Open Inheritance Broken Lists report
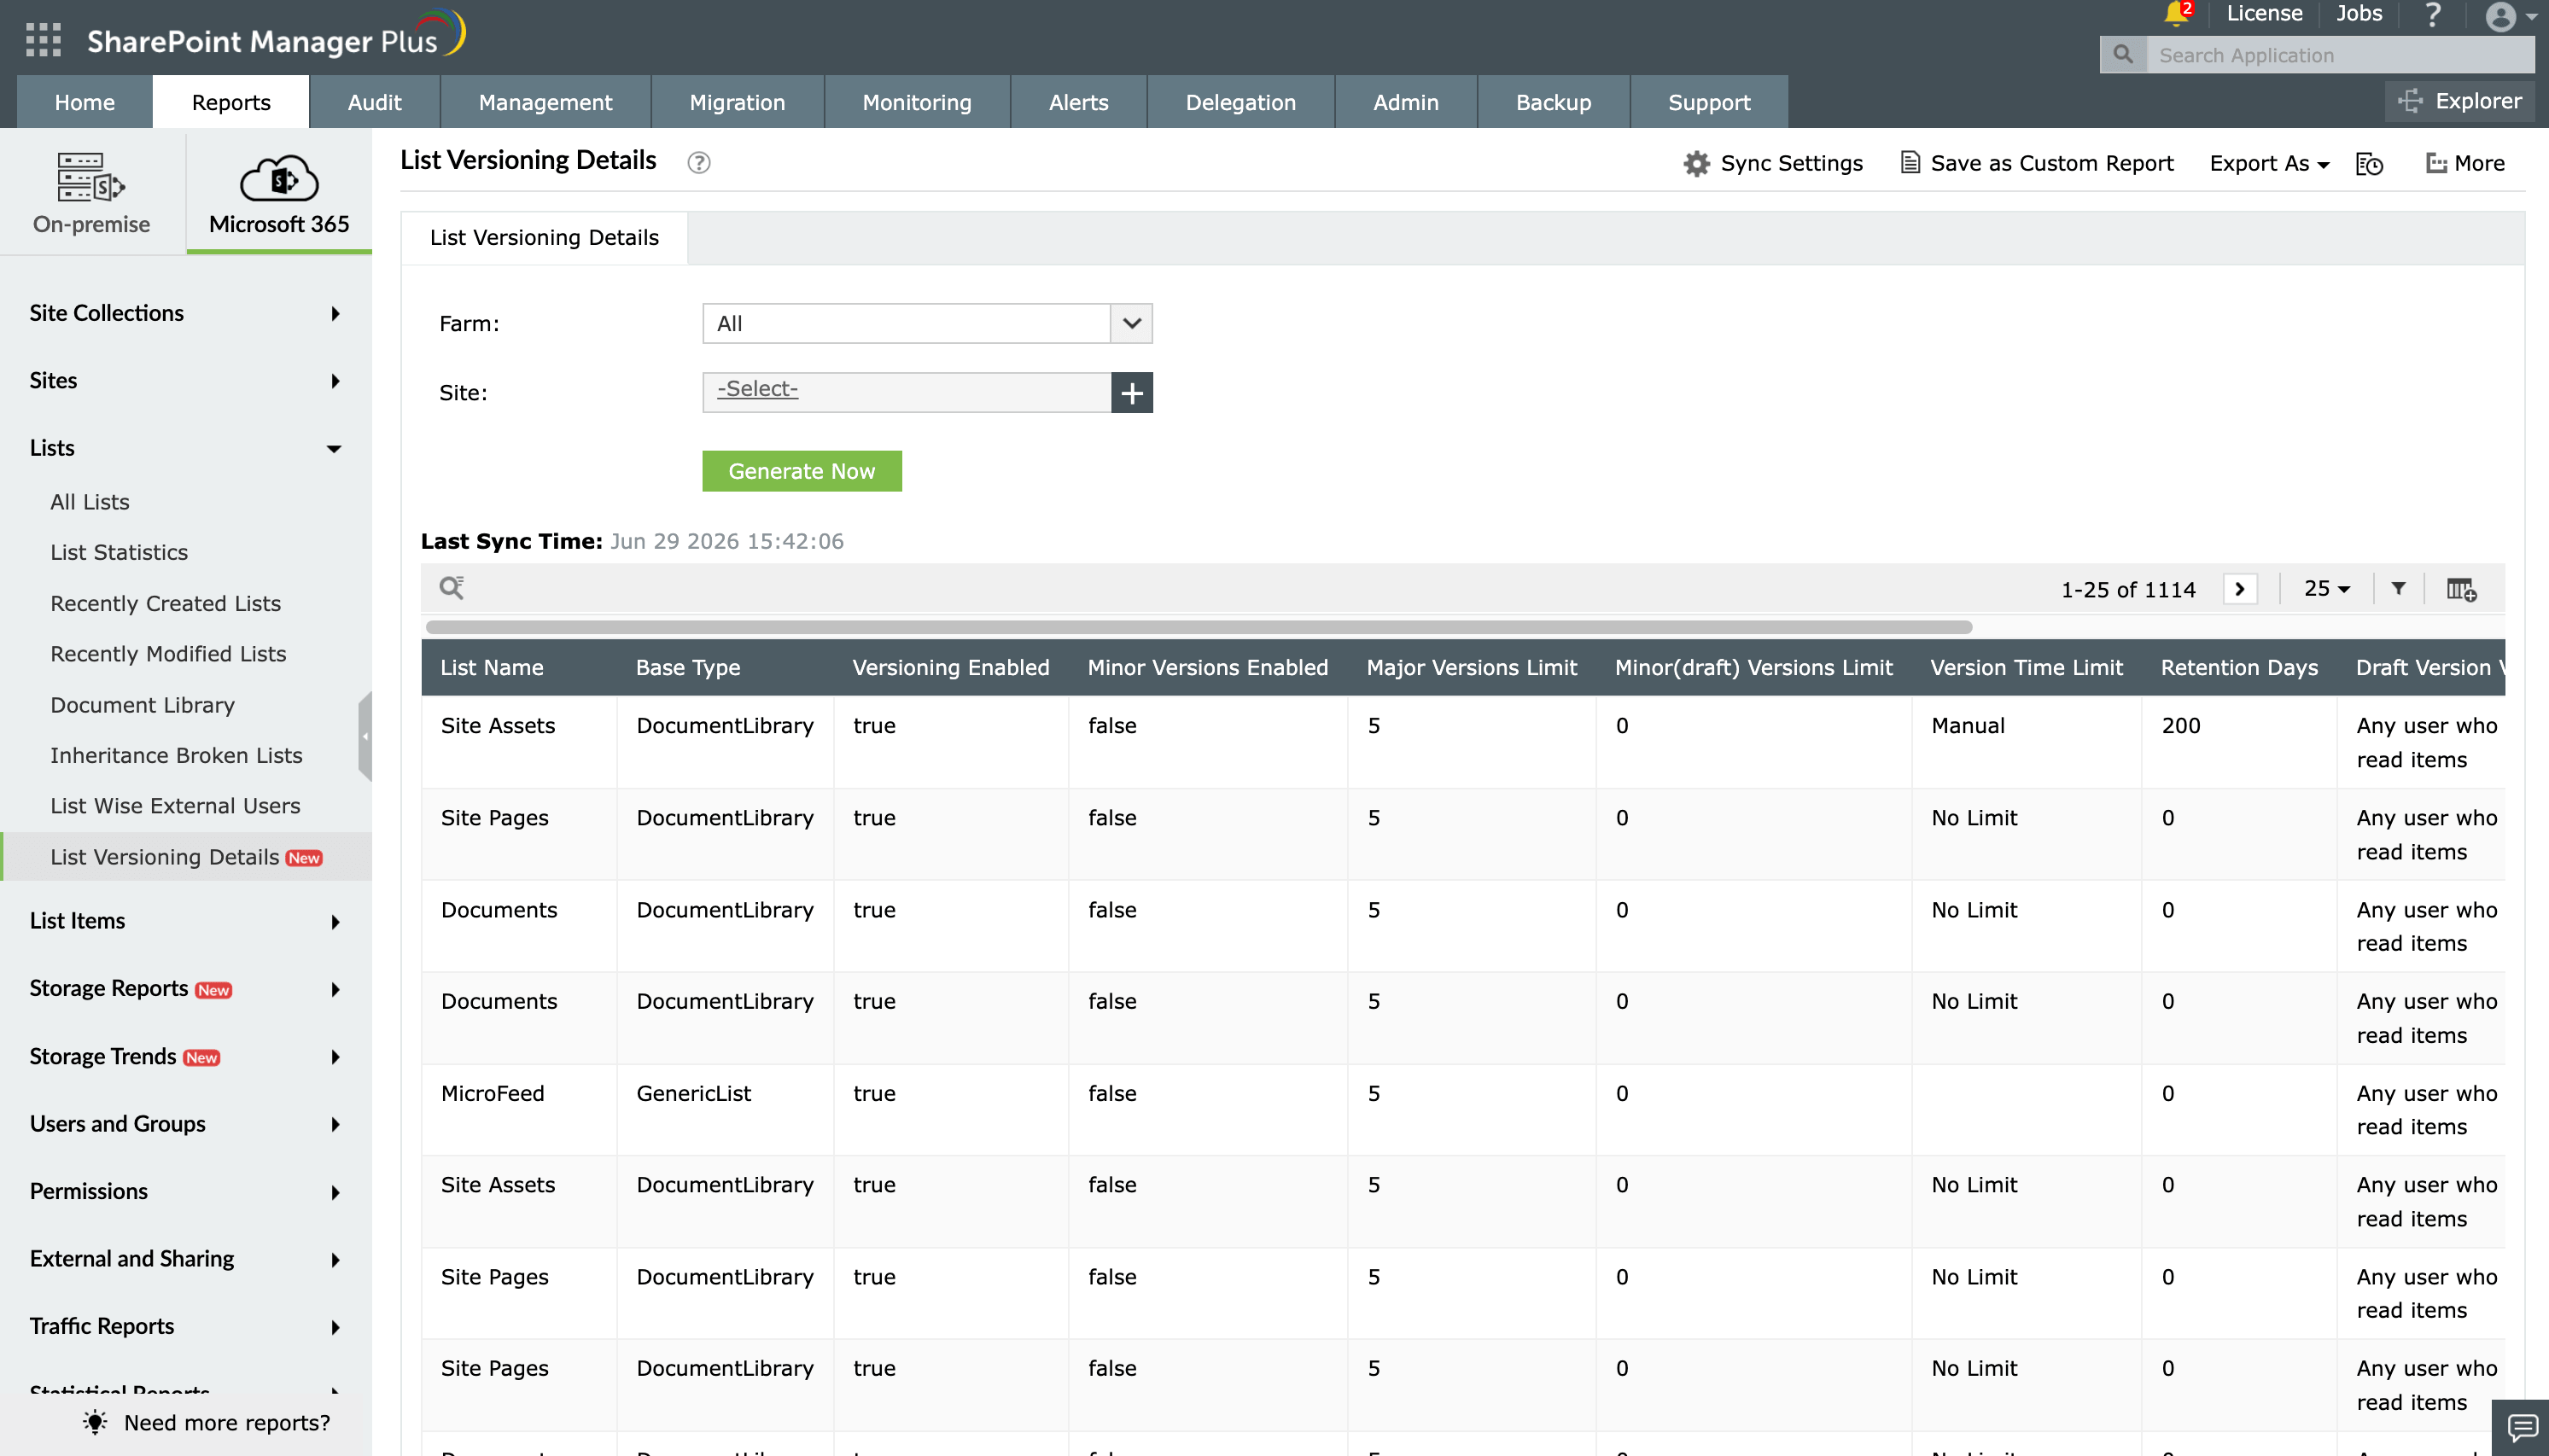 176,755
